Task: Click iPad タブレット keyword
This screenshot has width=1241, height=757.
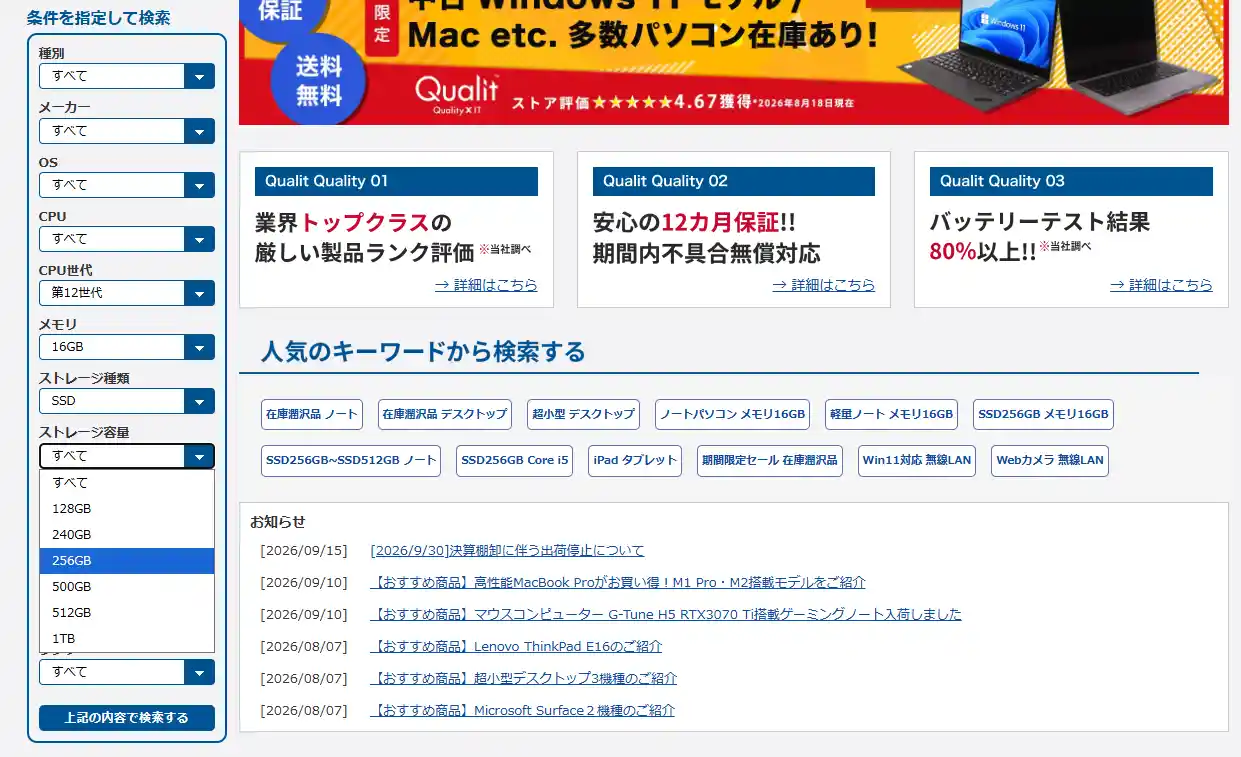Action: (635, 461)
